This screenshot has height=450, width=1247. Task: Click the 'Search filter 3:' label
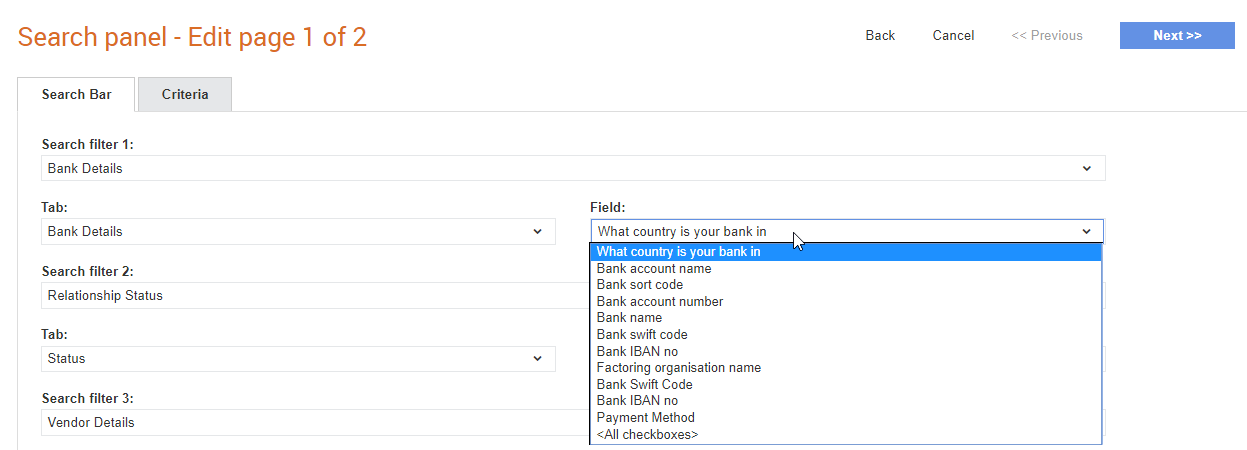(88, 398)
